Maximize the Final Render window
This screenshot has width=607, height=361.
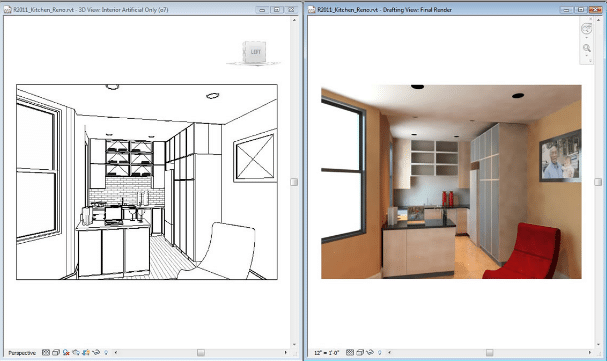[580, 10]
